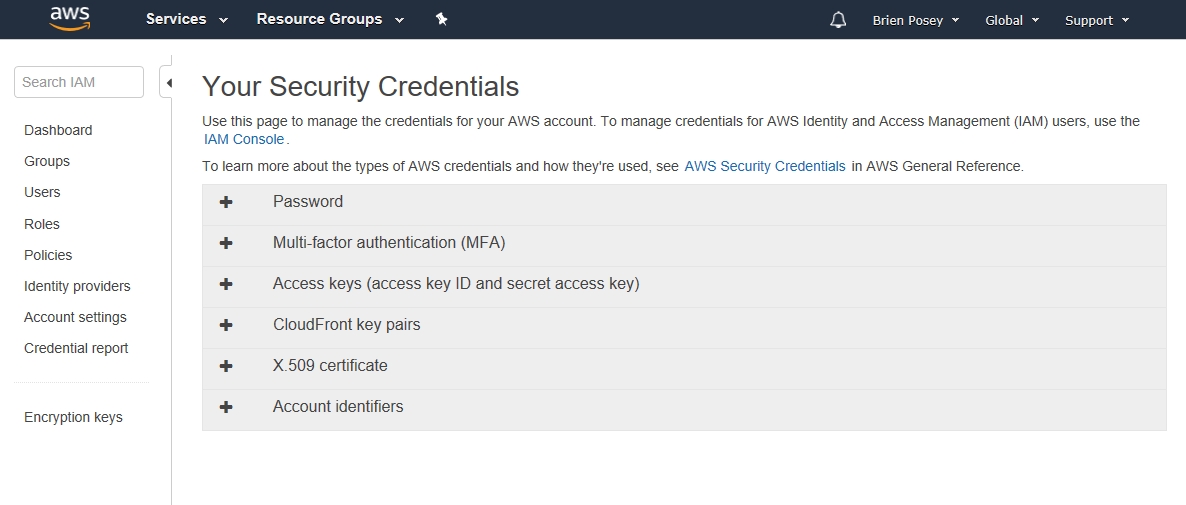Open Groups in the sidebar
1186x505 pixels.
(47, 161)
